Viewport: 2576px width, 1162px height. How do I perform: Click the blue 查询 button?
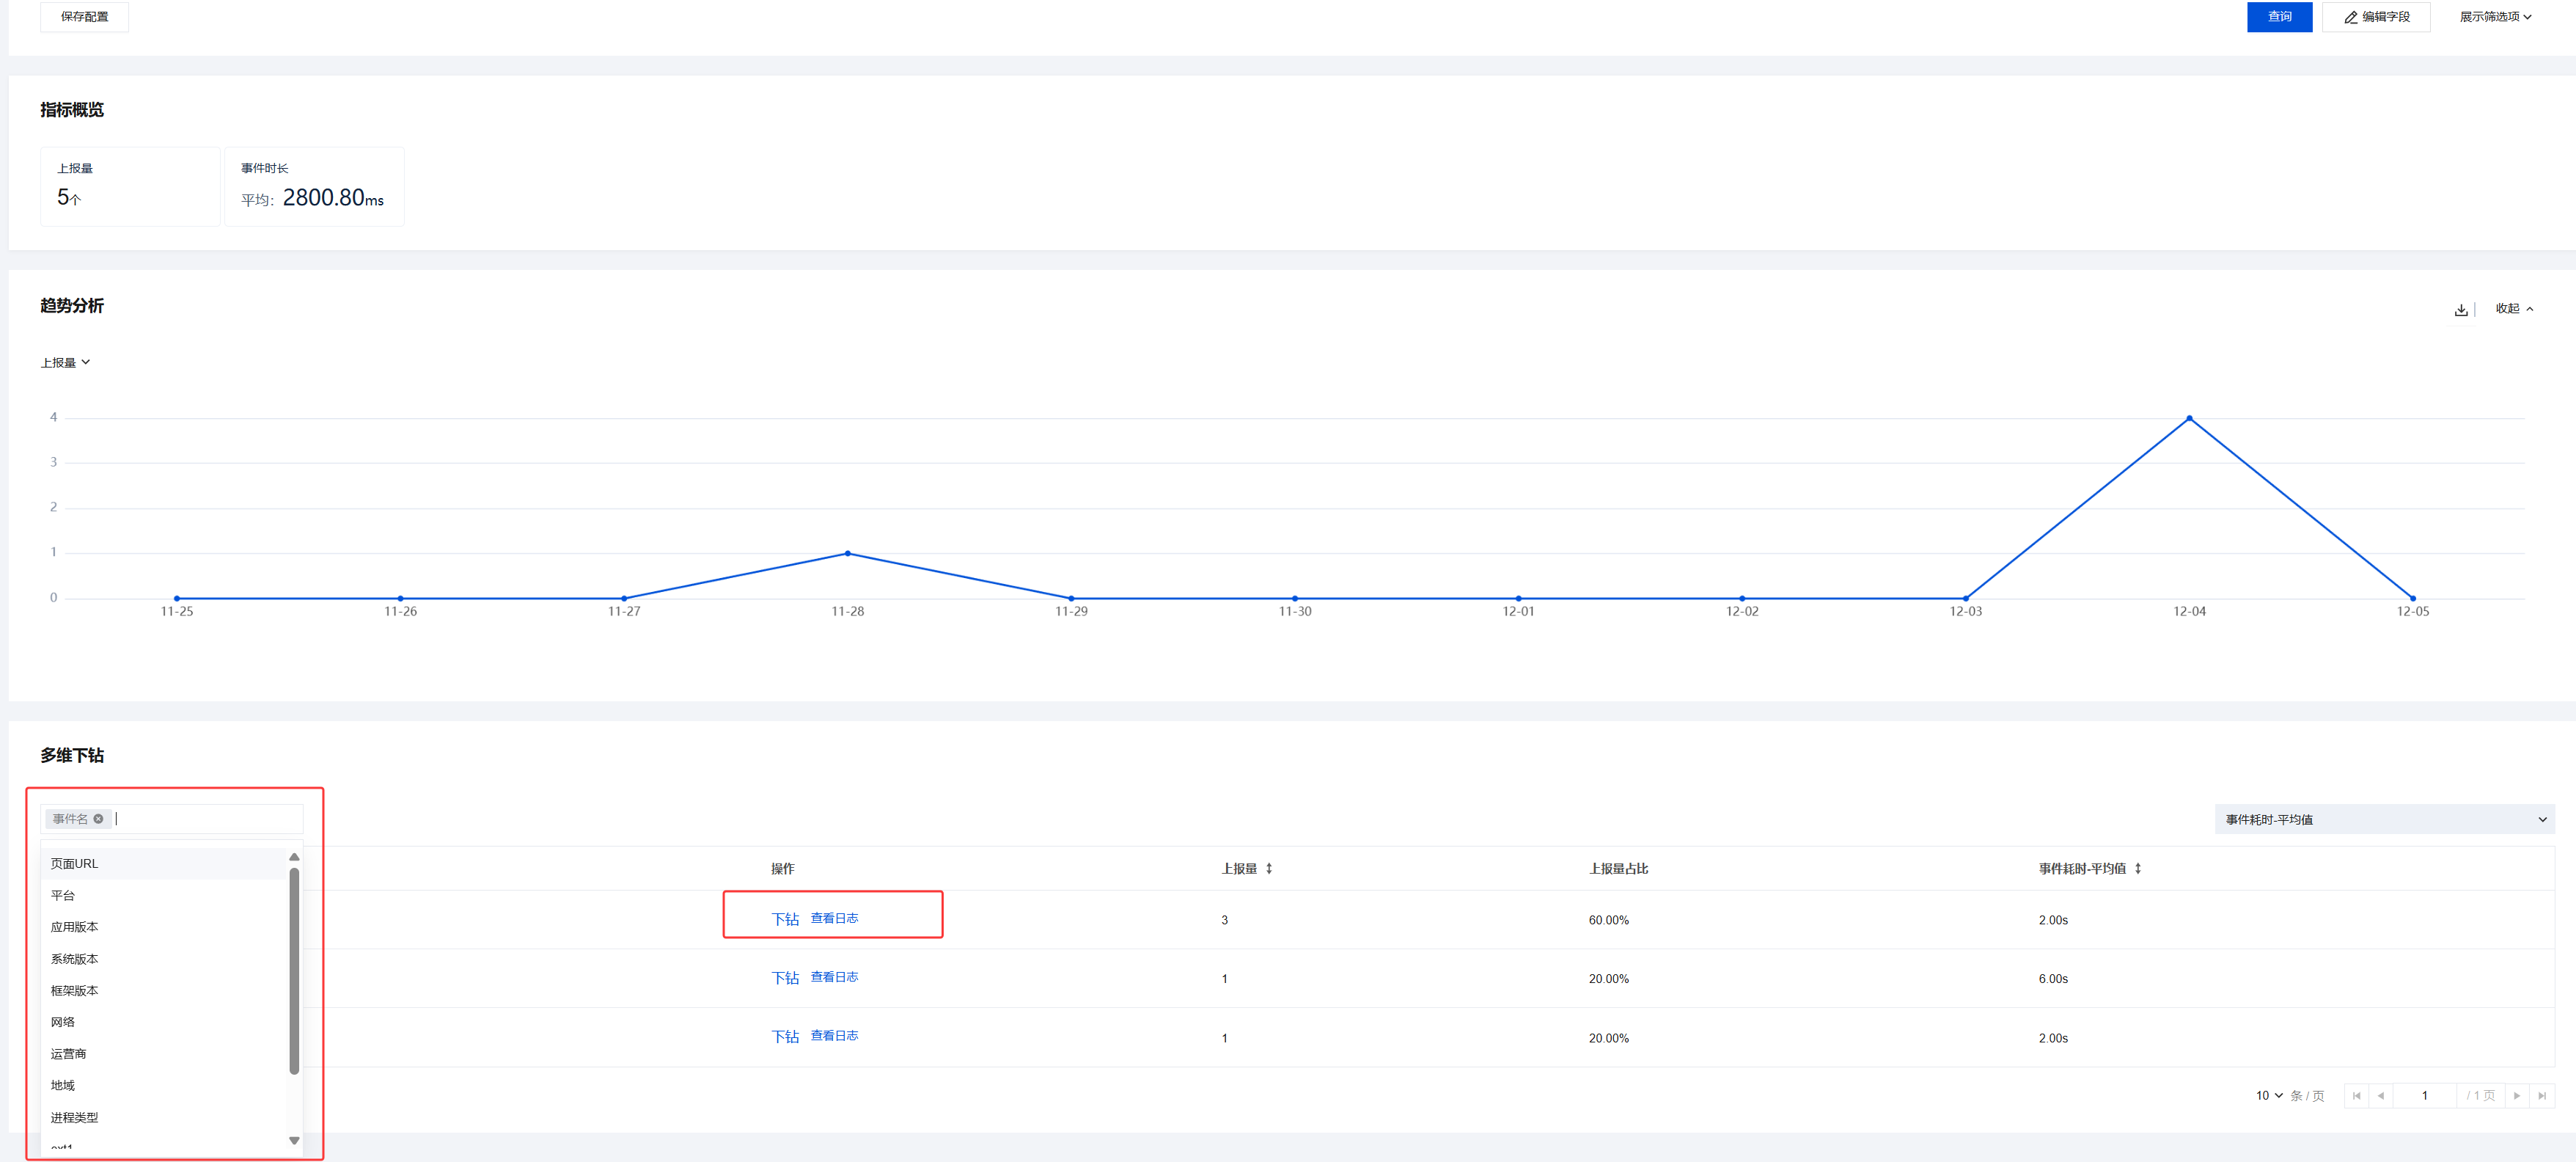(2278, 17)
